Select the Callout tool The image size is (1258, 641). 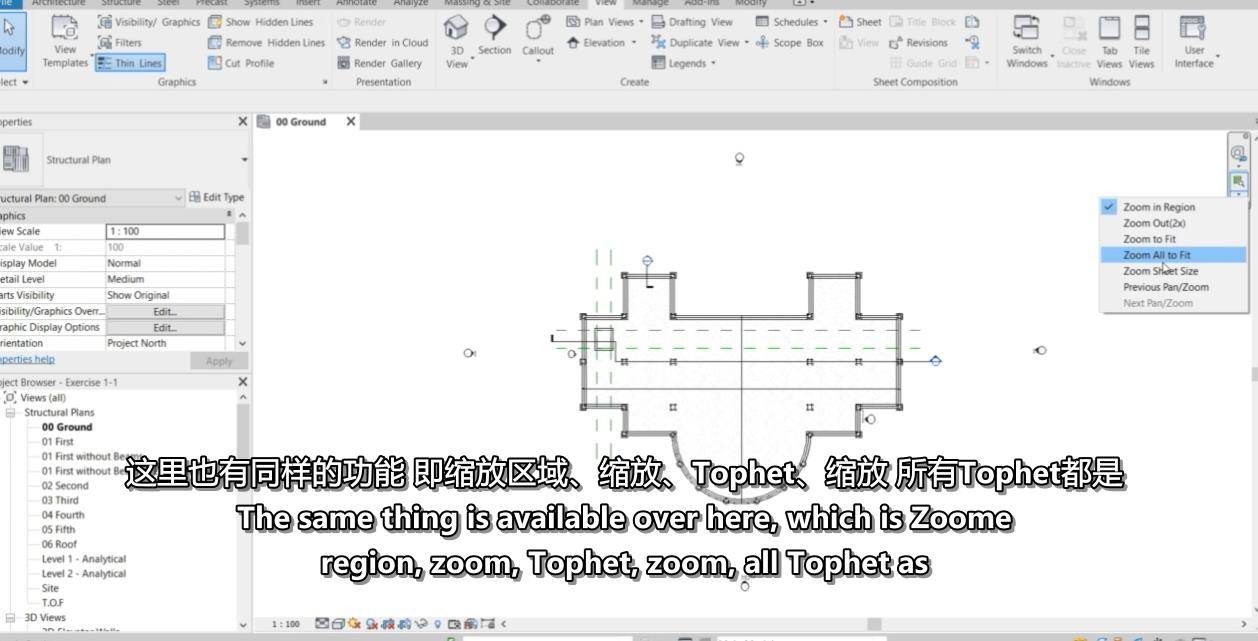coord(538,38)
